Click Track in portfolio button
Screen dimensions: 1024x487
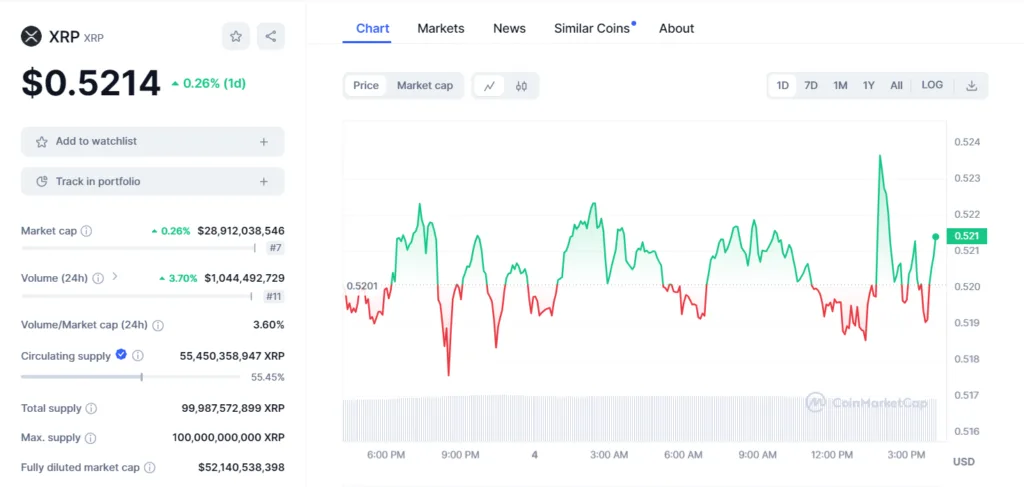pyautogui.click(x=153, y=181)
